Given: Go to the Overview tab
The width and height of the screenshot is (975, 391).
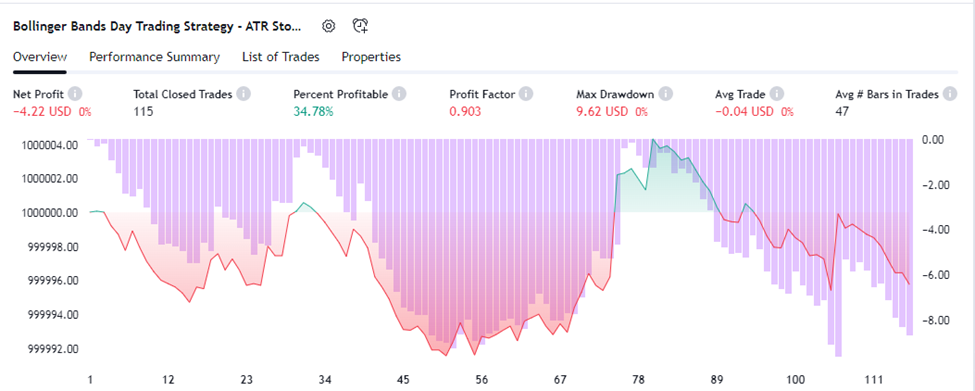Looking at the screenshot, I should tap(40, 57).
